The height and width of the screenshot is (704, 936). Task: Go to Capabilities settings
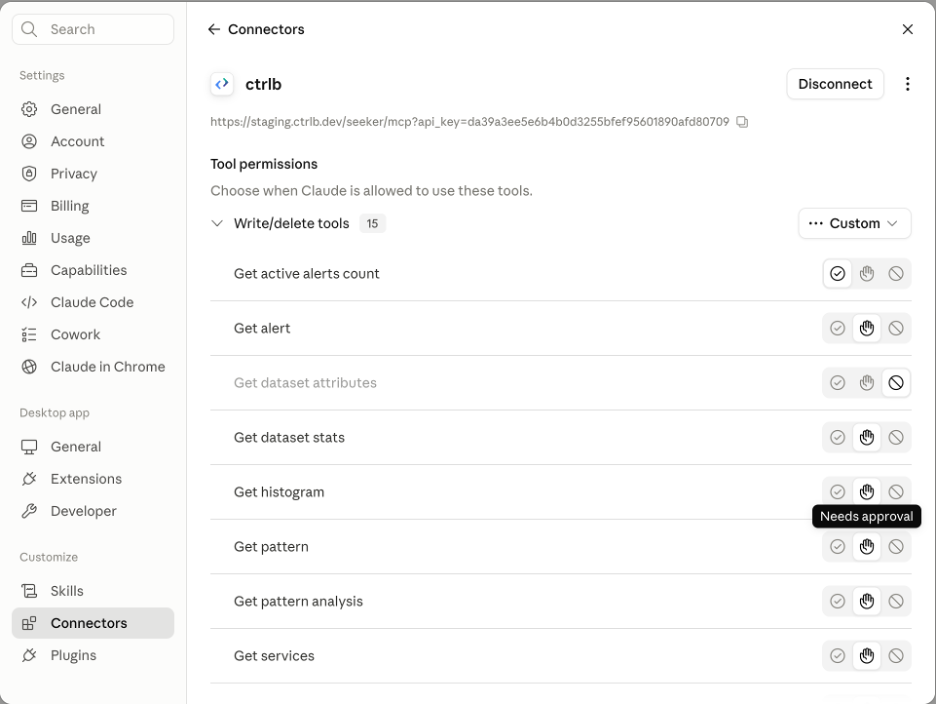(93, 270)
